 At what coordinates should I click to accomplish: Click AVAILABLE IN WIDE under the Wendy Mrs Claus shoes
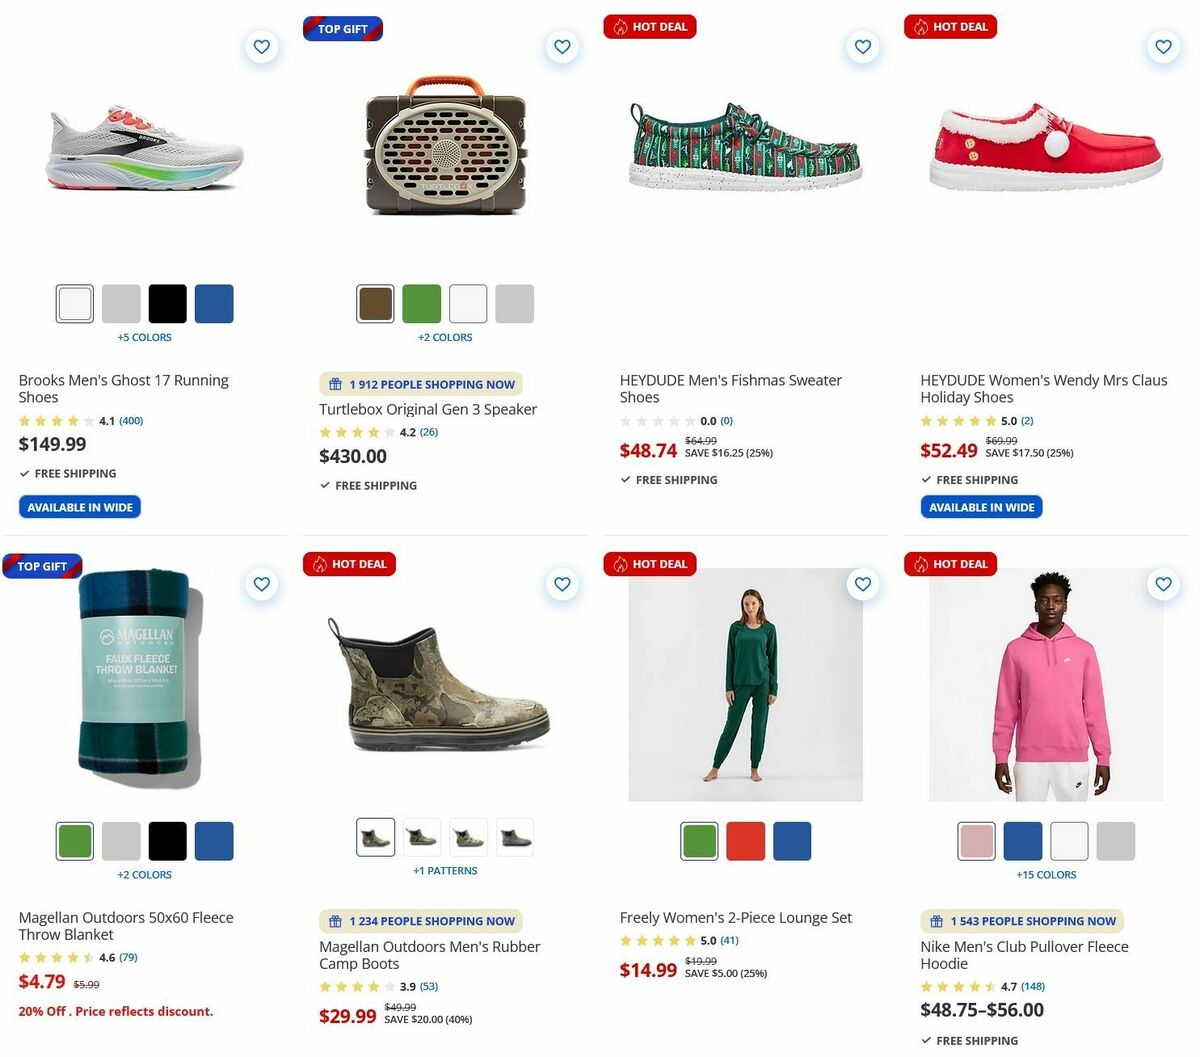[x=981, y=506]
